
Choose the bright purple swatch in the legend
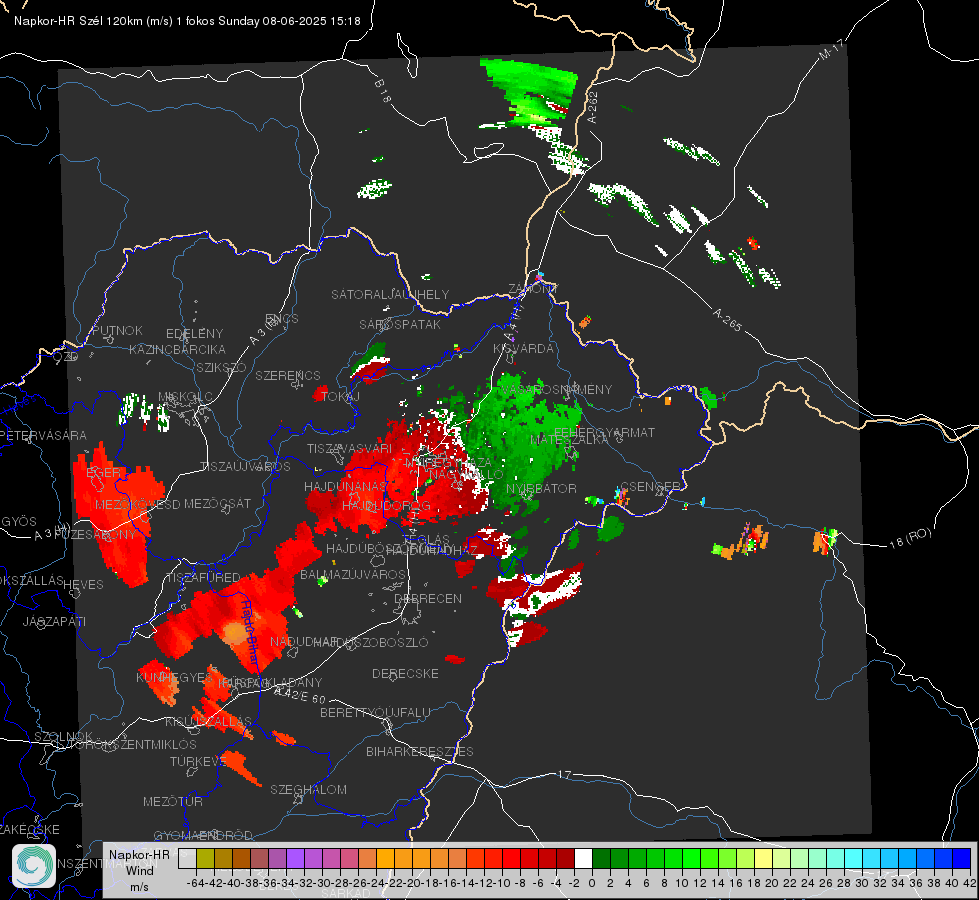click(295, 859)
